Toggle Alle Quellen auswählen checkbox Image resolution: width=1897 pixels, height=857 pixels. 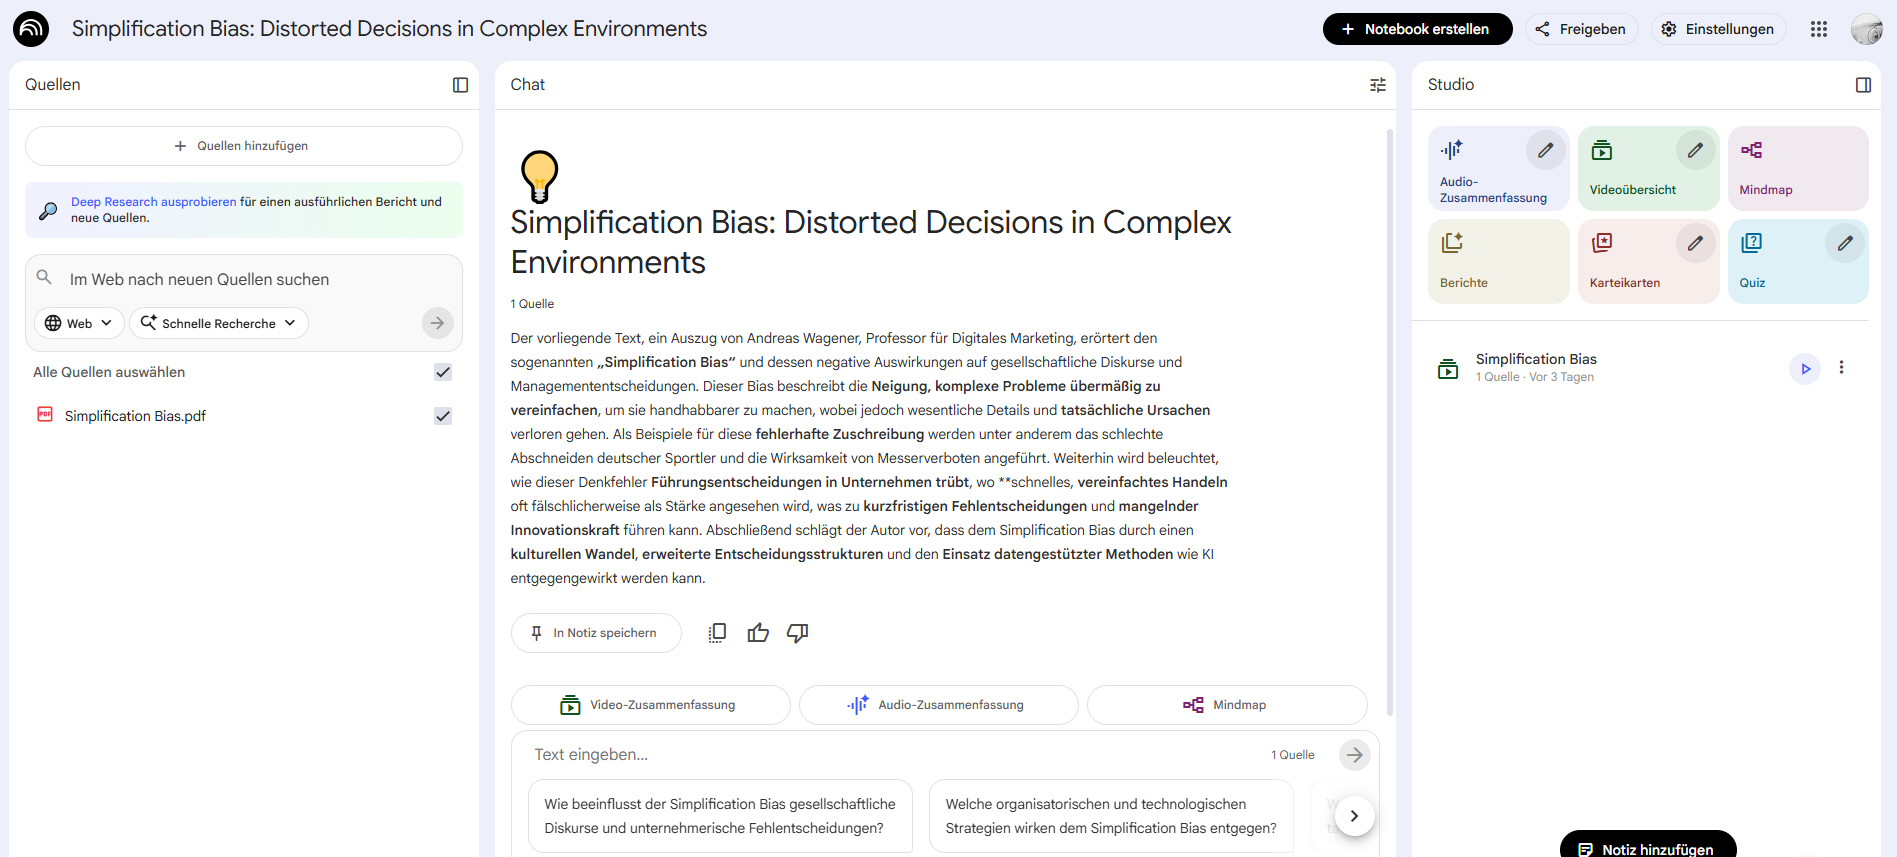[x=443, y=372]
